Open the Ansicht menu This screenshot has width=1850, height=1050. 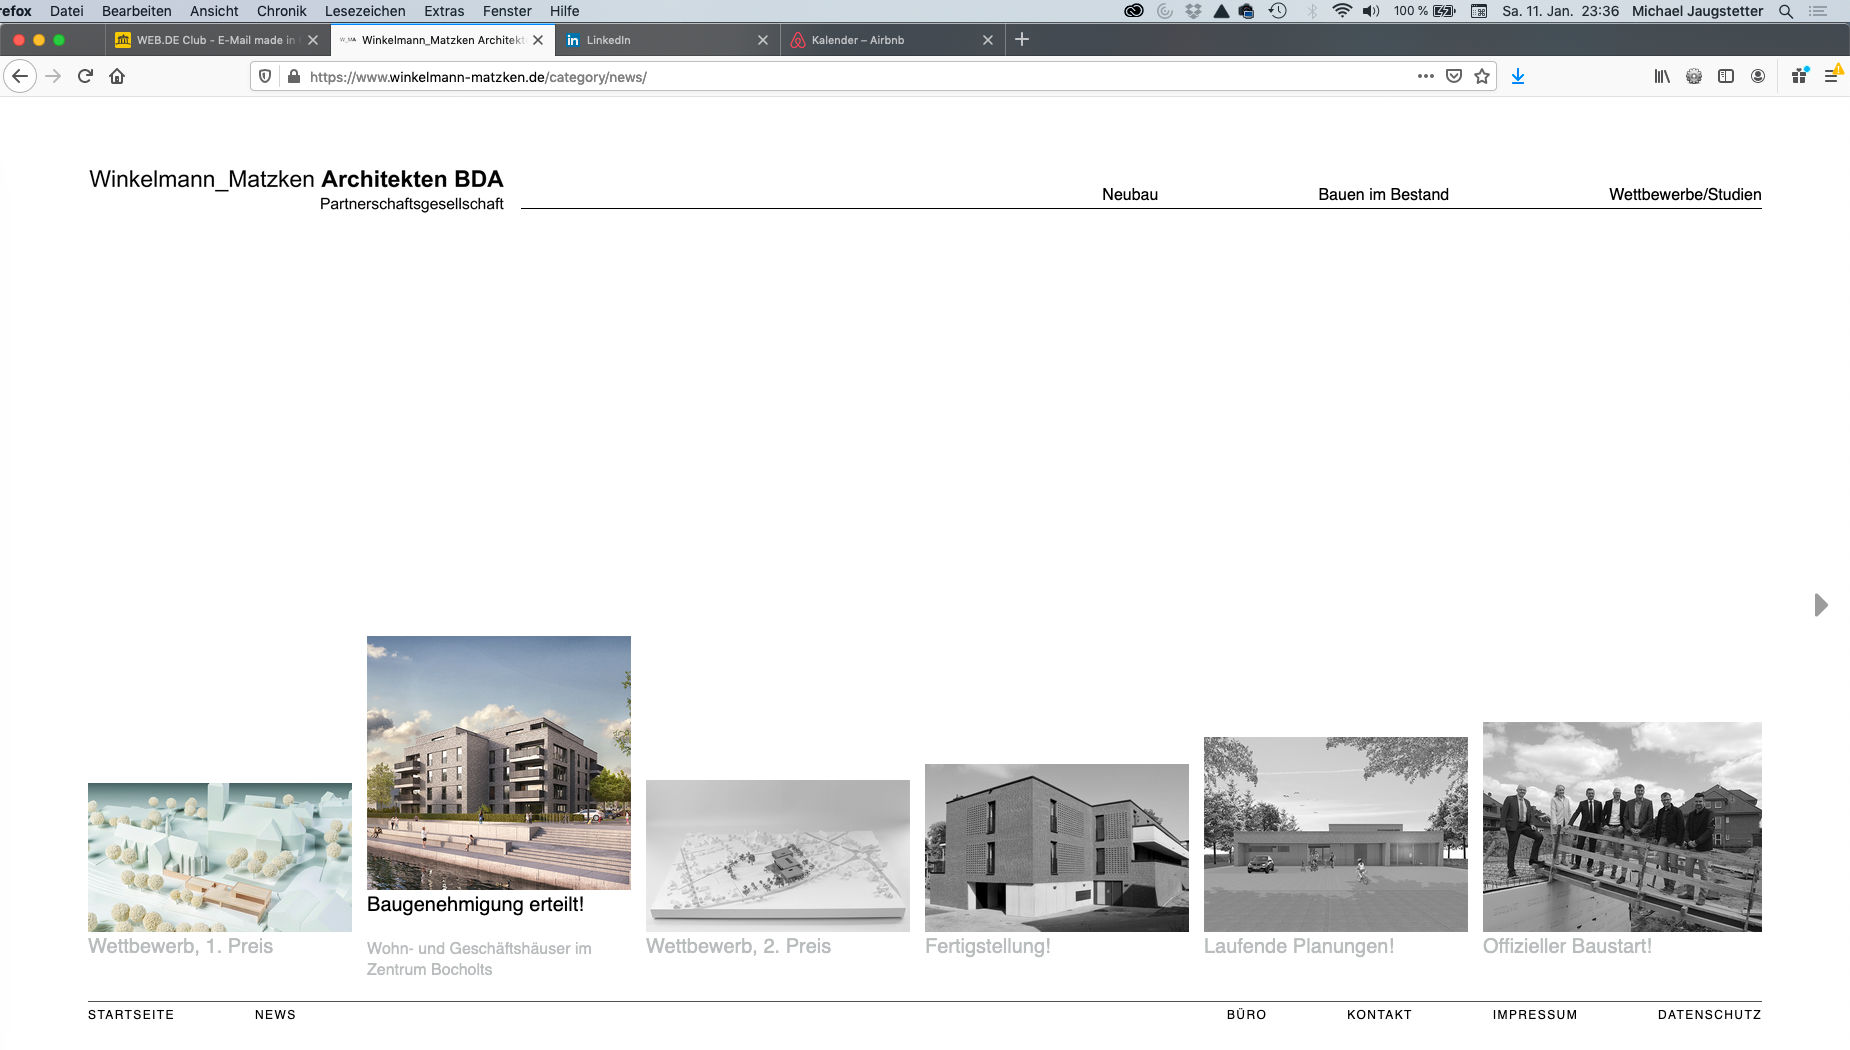click(x=214, y=11)
